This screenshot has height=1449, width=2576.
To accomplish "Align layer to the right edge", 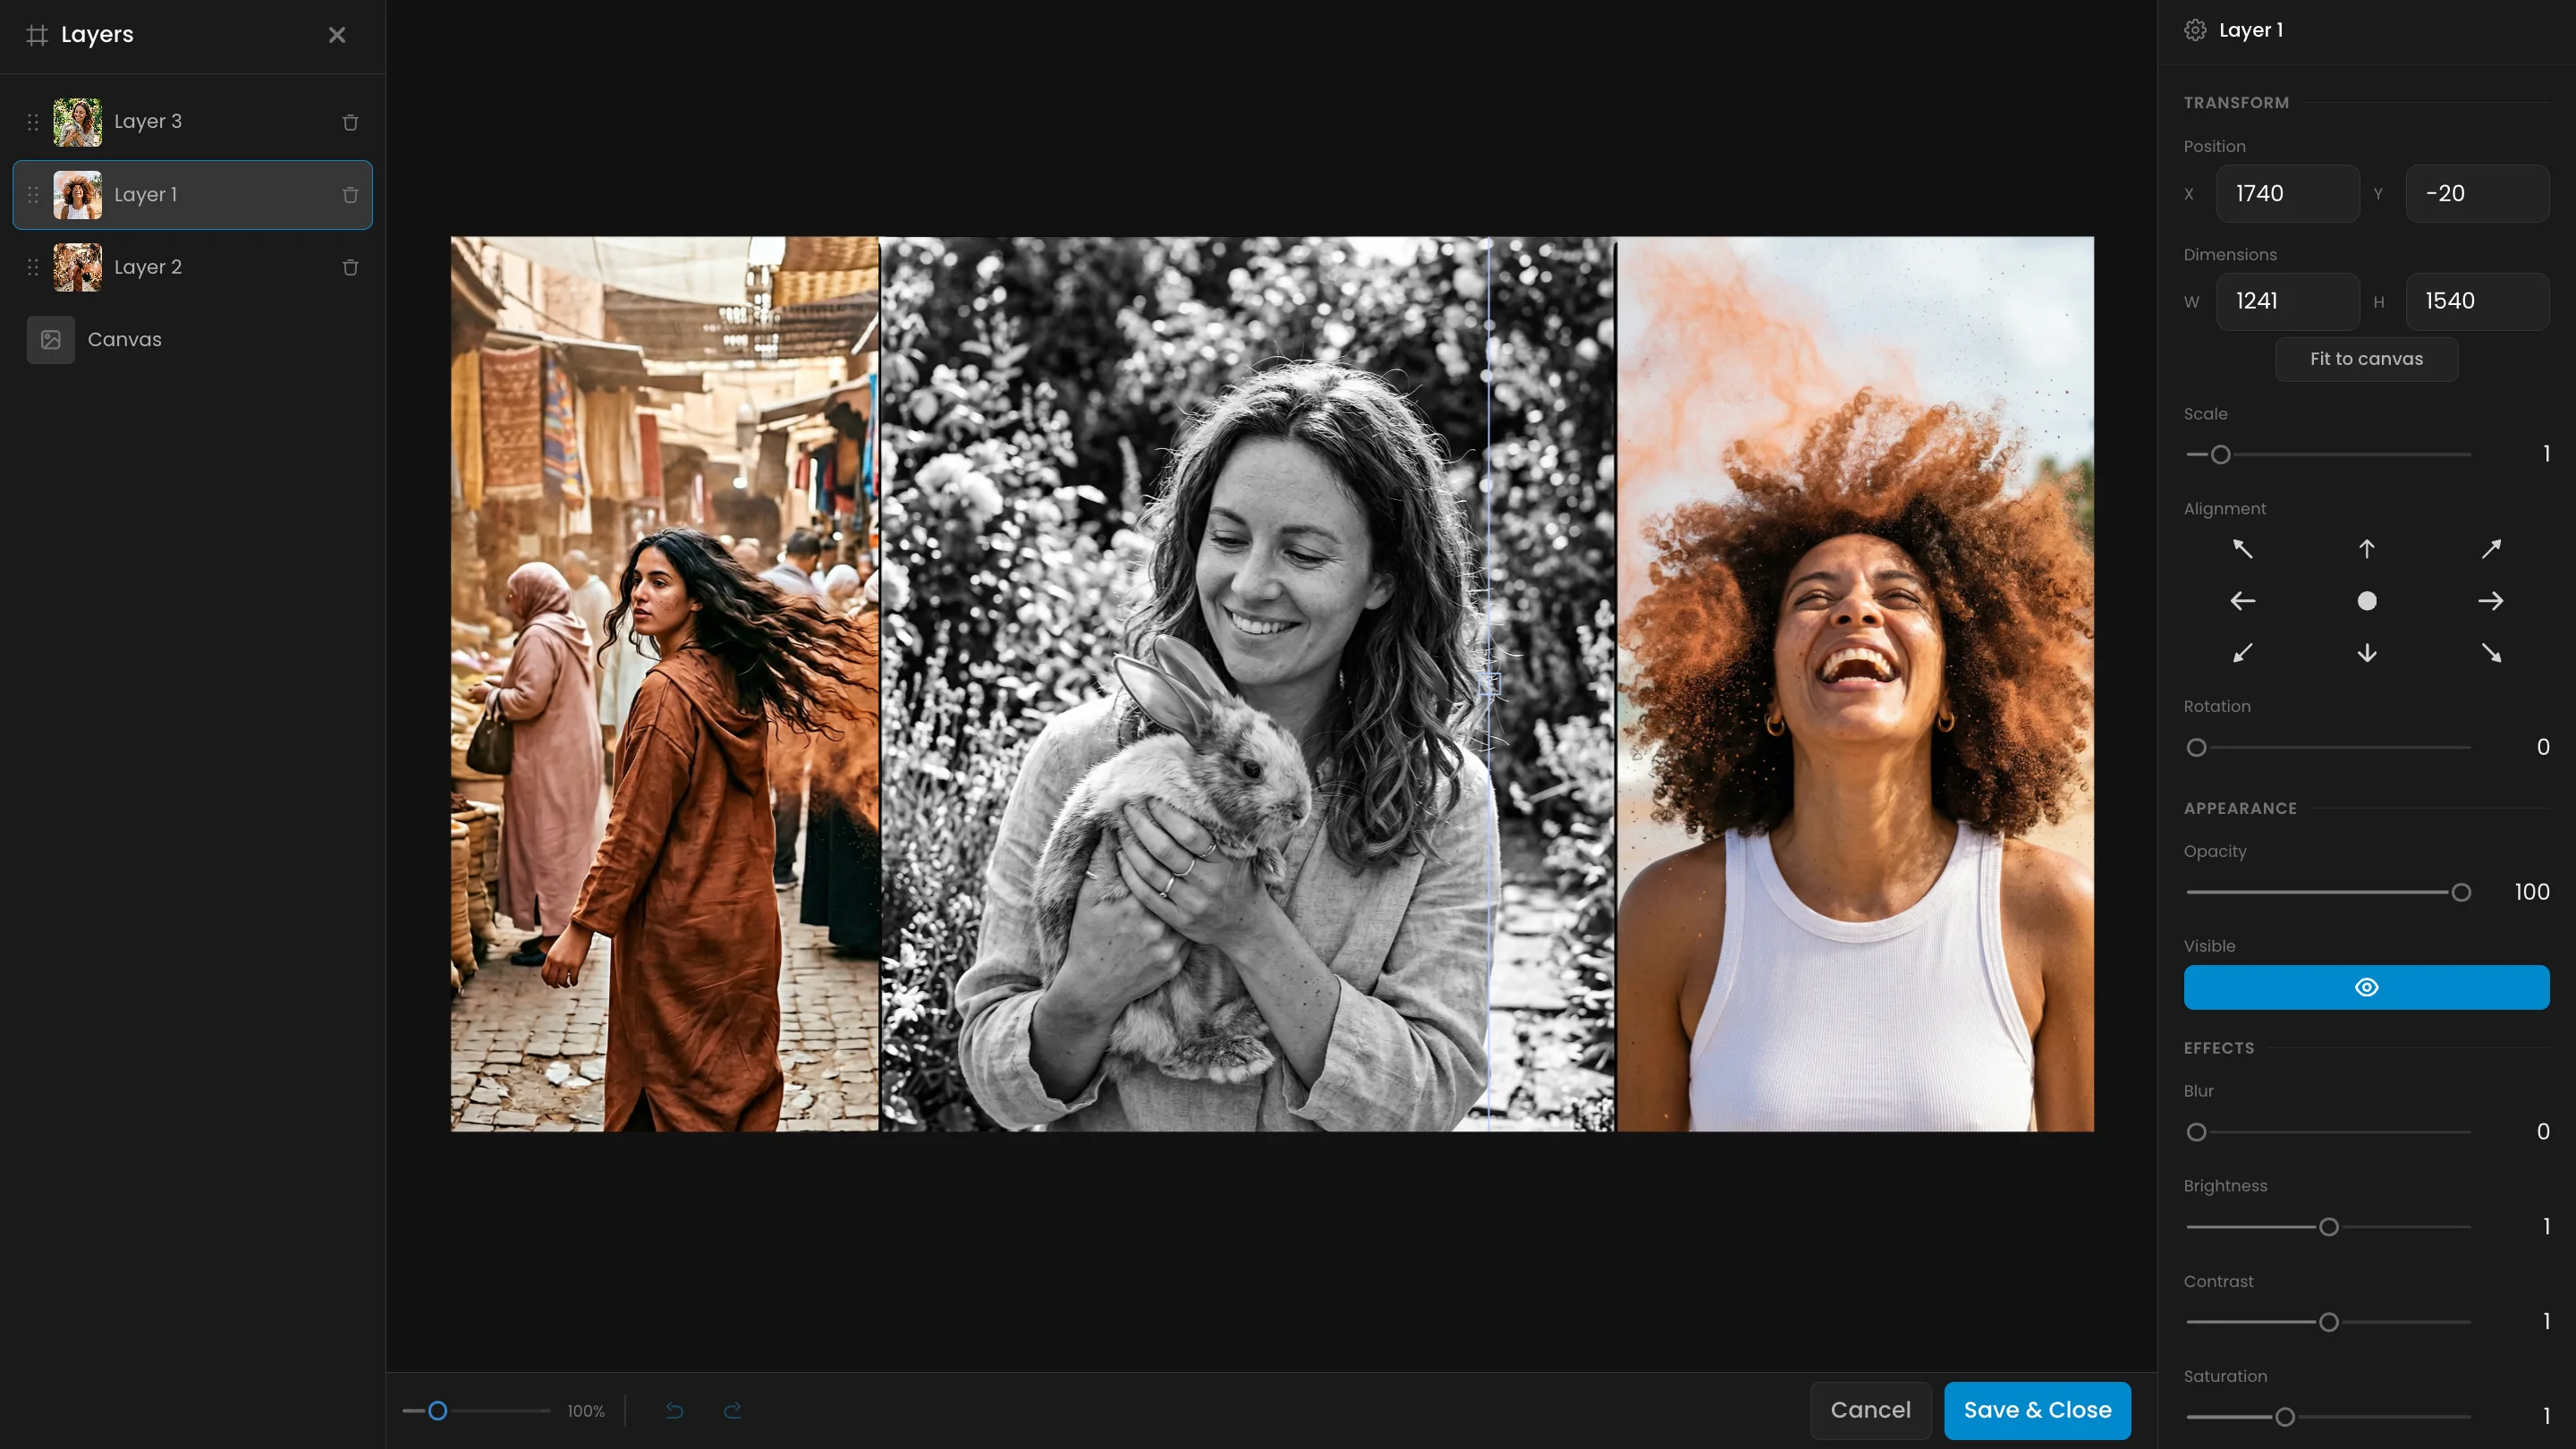I will click(2491, 600).
